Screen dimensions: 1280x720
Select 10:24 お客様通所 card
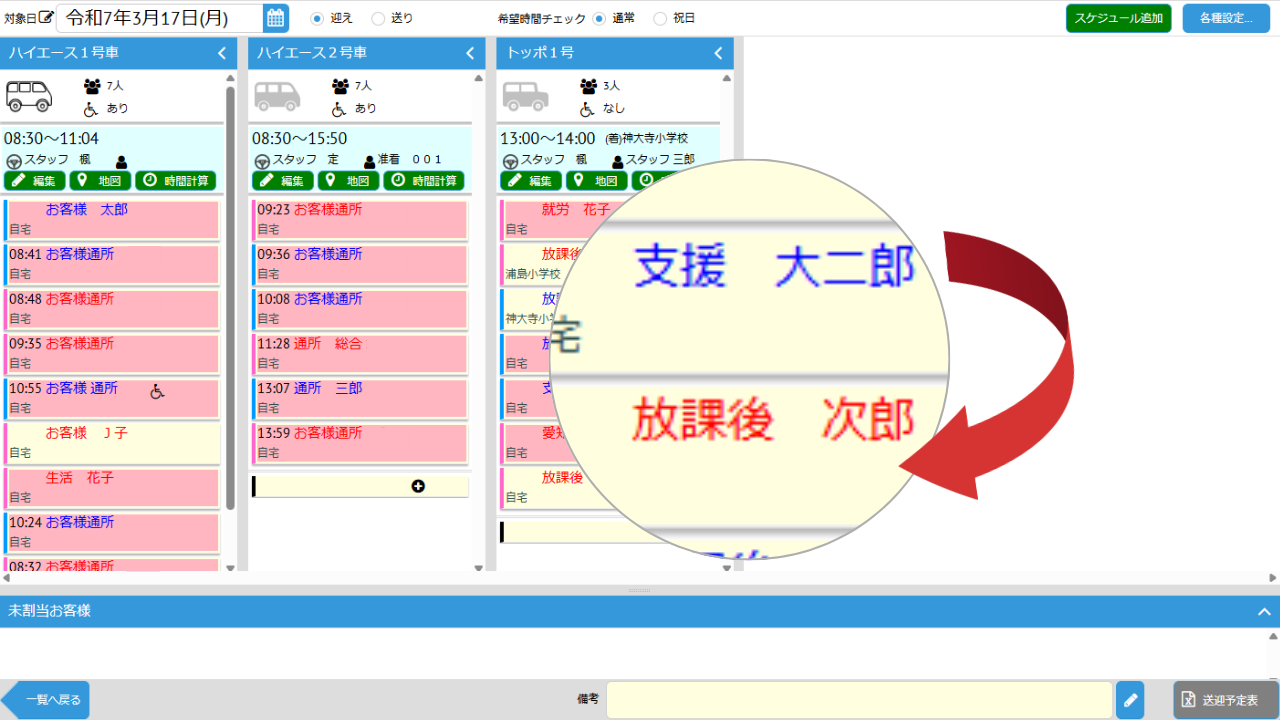112,532
